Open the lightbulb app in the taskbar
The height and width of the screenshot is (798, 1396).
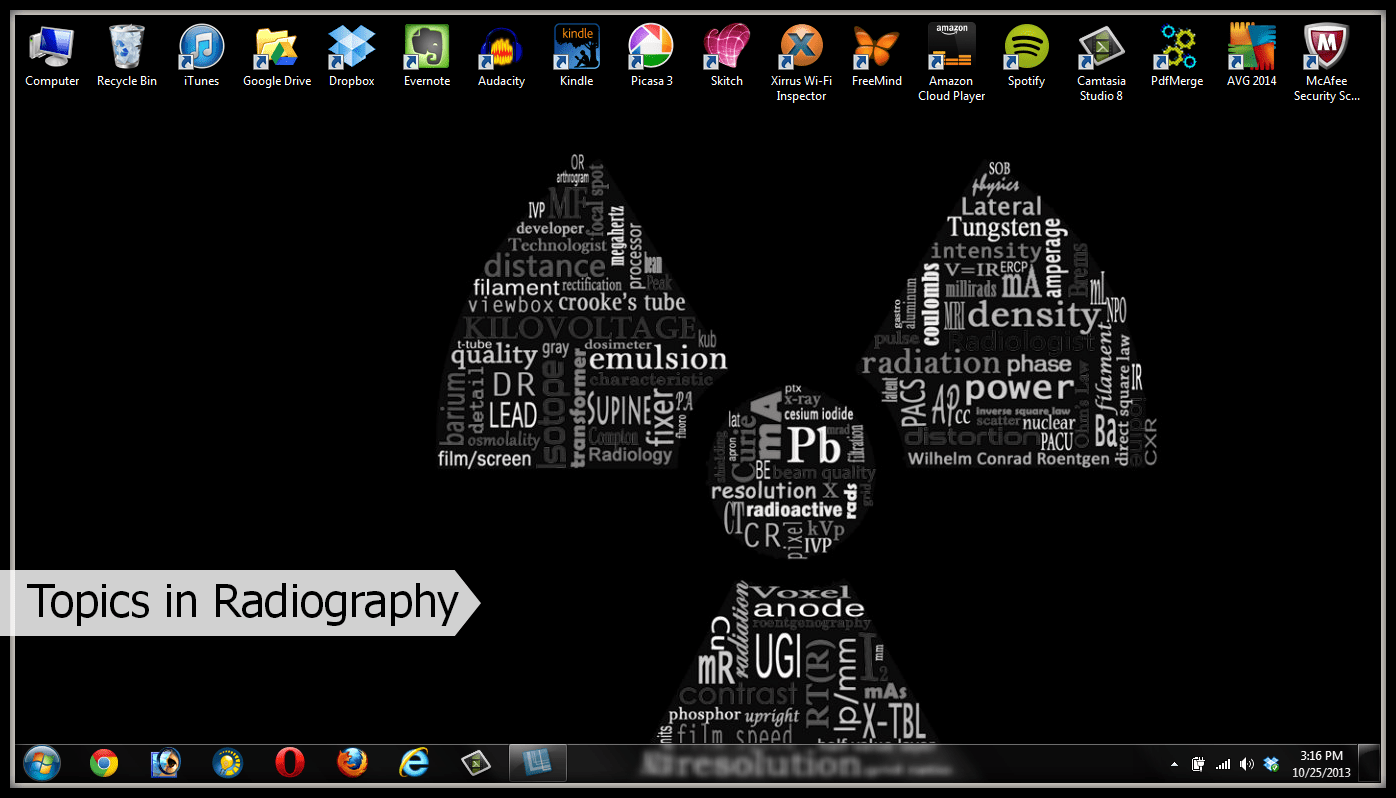click(x=228, y=763)
